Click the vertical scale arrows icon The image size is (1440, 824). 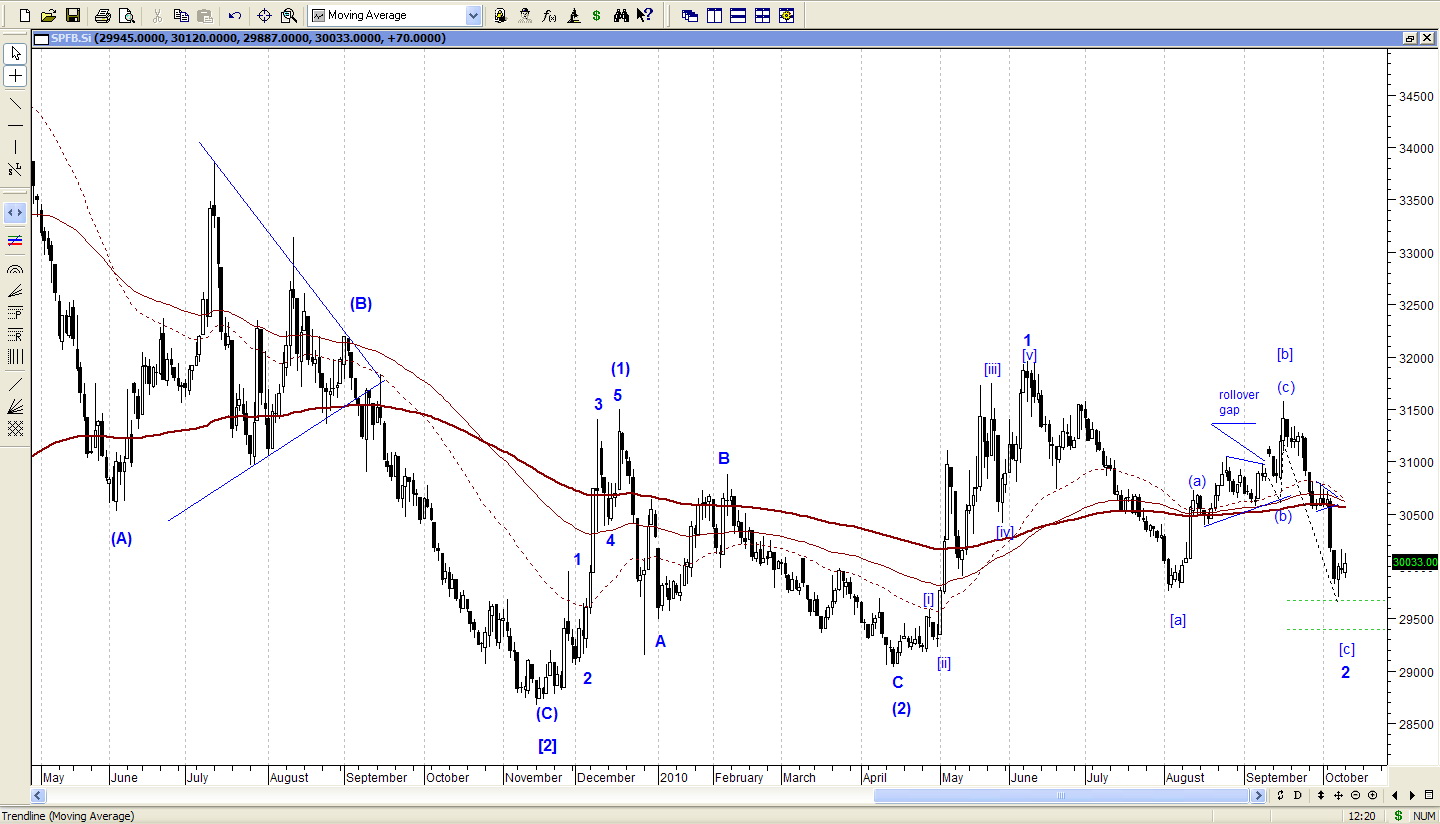(x=1321, y=796)
